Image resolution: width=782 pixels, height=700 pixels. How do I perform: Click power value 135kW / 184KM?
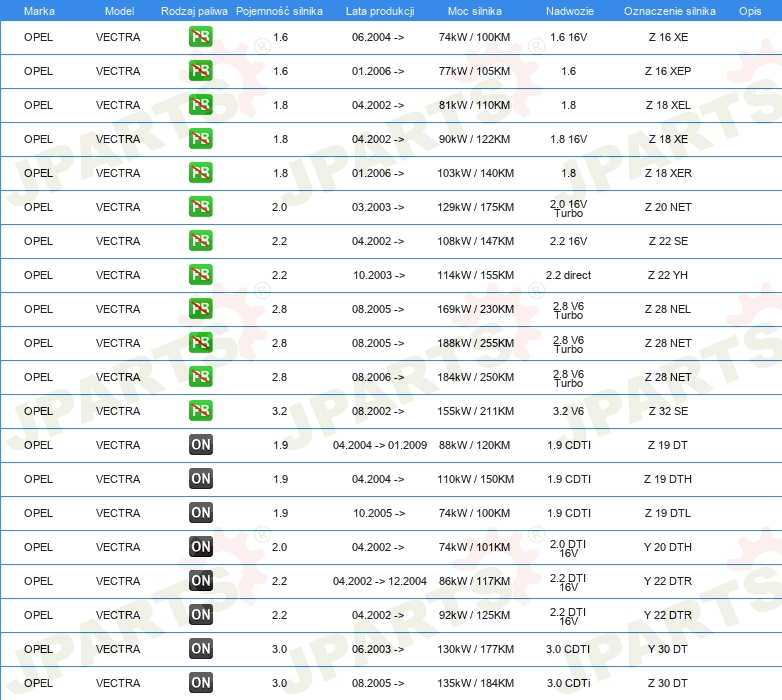click(475, 683)
